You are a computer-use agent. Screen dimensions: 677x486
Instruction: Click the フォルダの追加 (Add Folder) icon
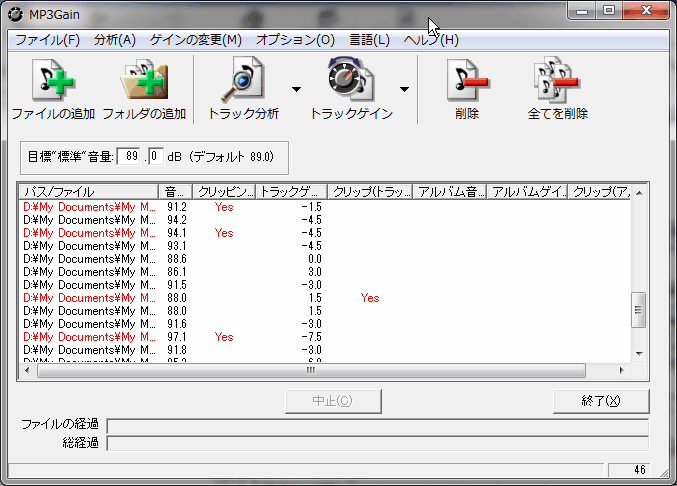pyautogui.click(x=144, y=81)
